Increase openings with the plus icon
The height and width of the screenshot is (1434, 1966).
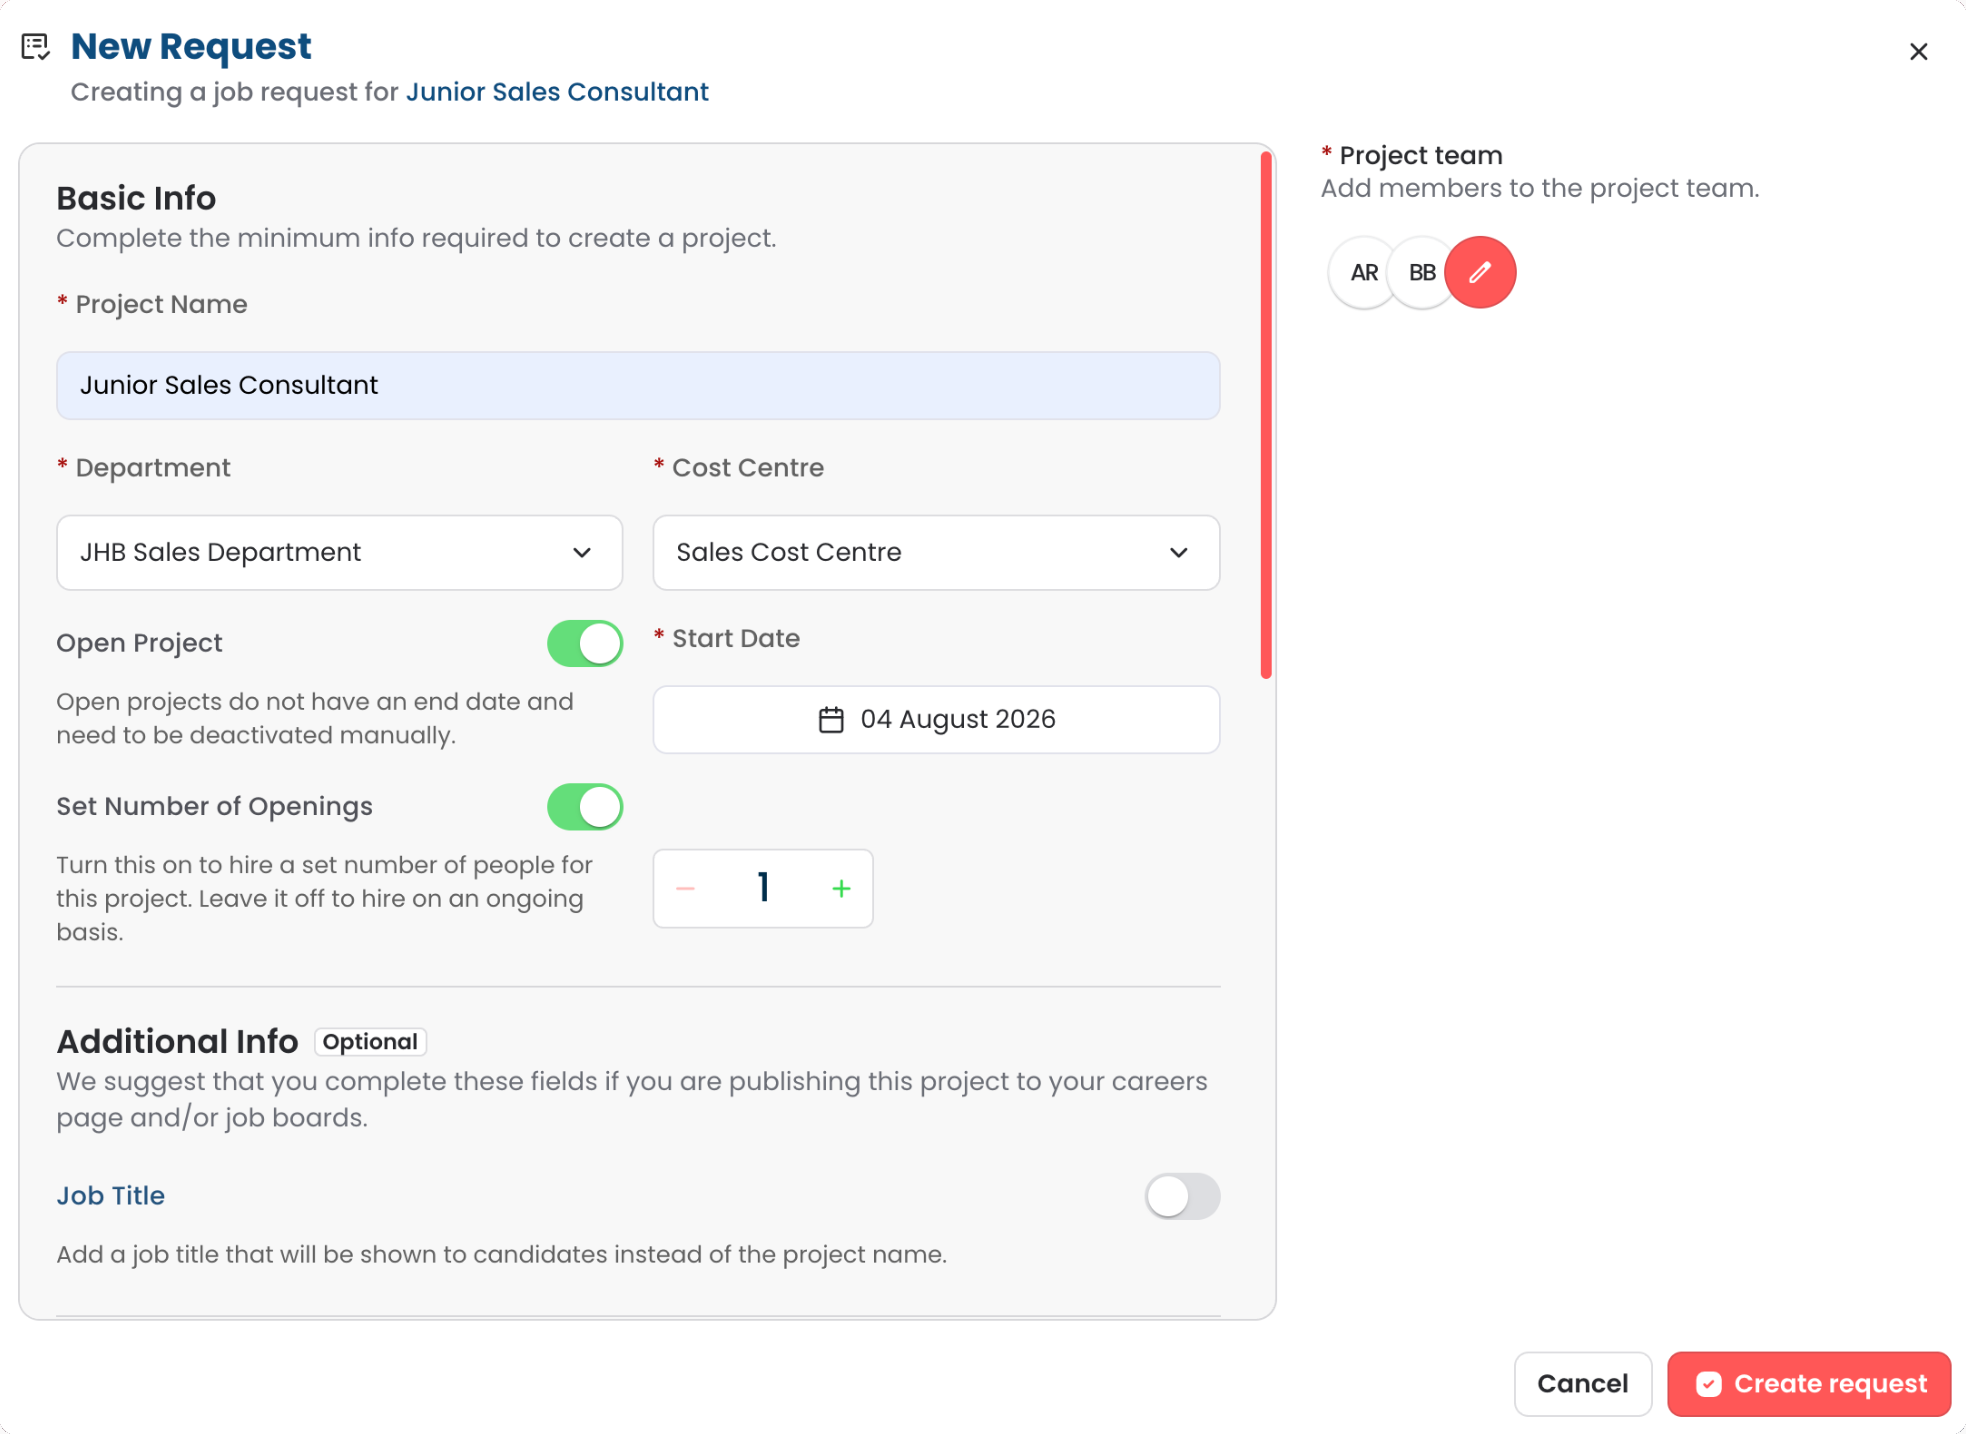pyautogui.click(x=842, y=888)
